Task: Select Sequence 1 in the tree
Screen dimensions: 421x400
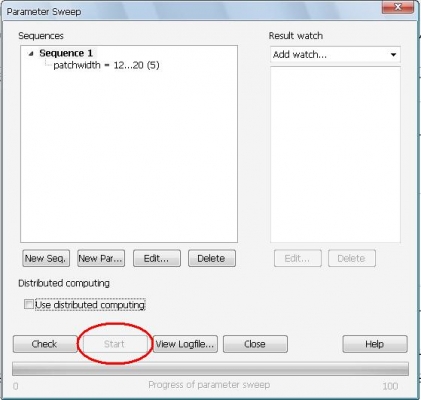Action: [66, 53]
